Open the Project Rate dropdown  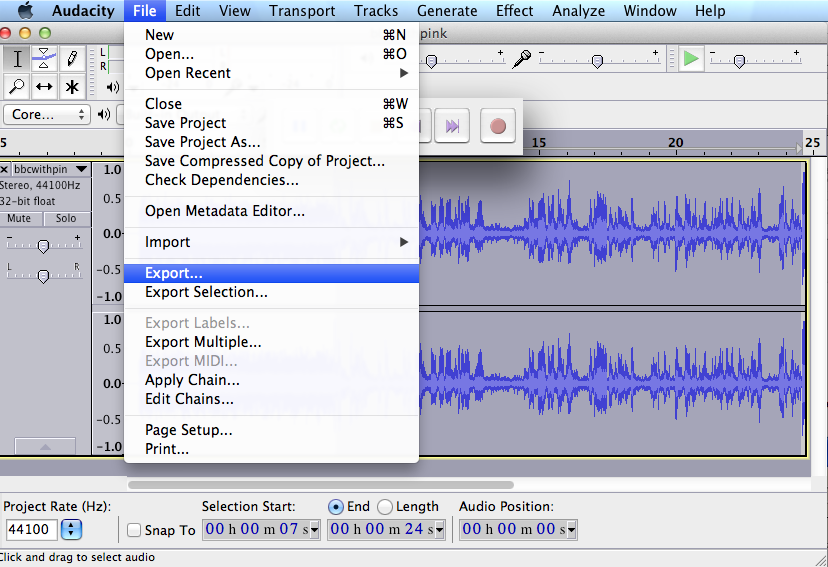(72, 529)
